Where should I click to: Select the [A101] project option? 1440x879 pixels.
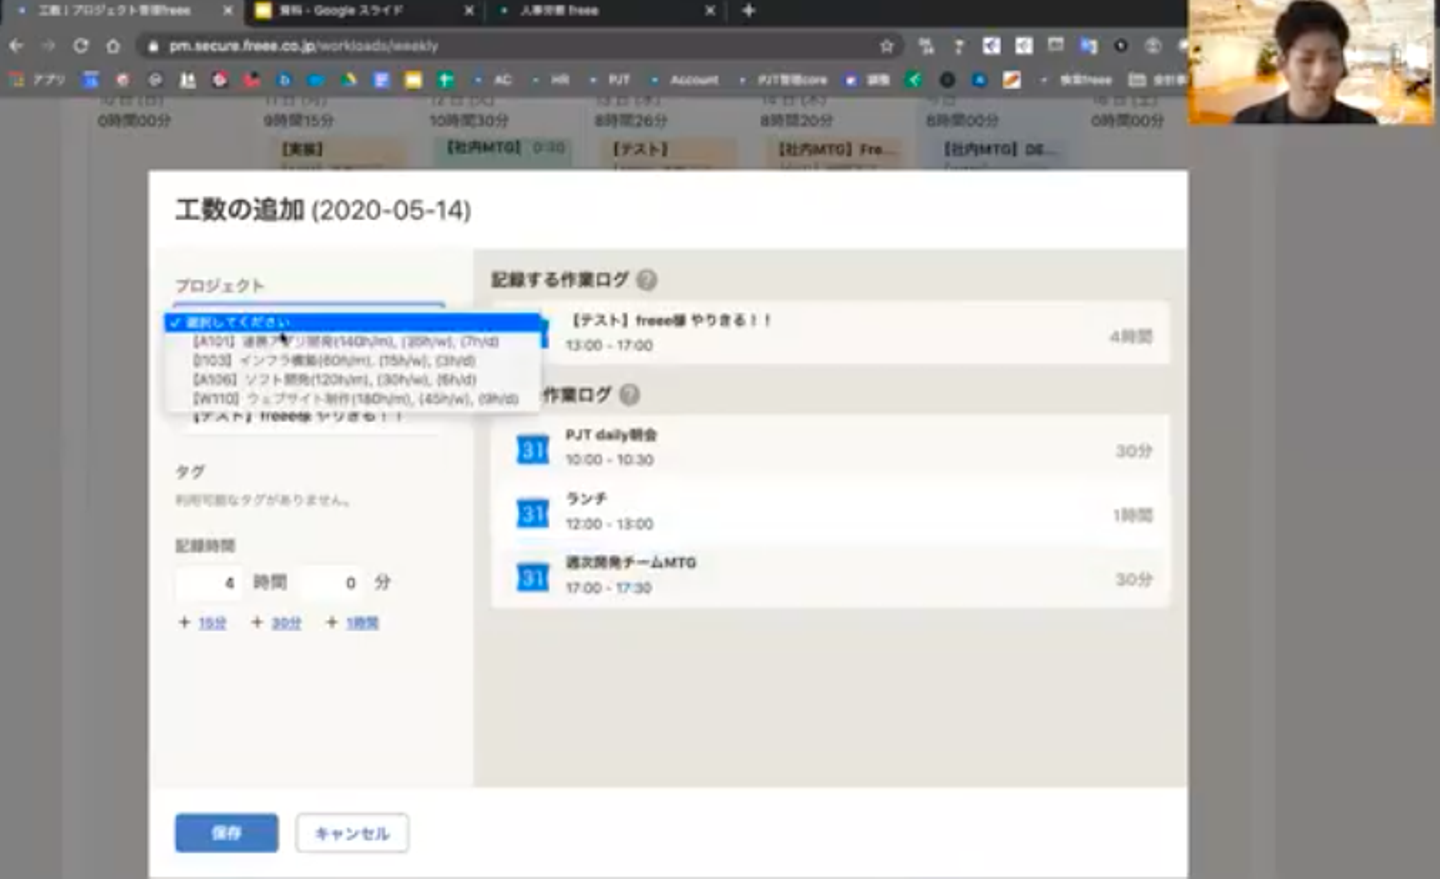pos(352,341)
